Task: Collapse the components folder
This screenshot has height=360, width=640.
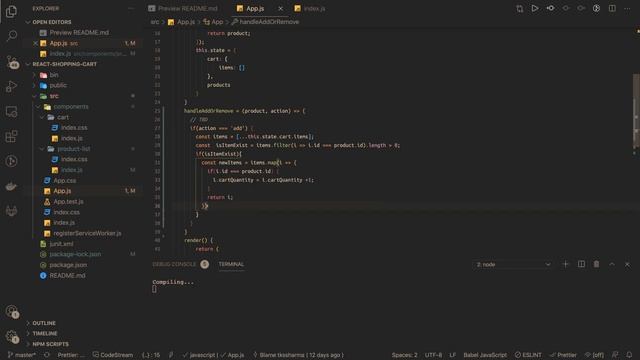Action: [x=71, y=107]
